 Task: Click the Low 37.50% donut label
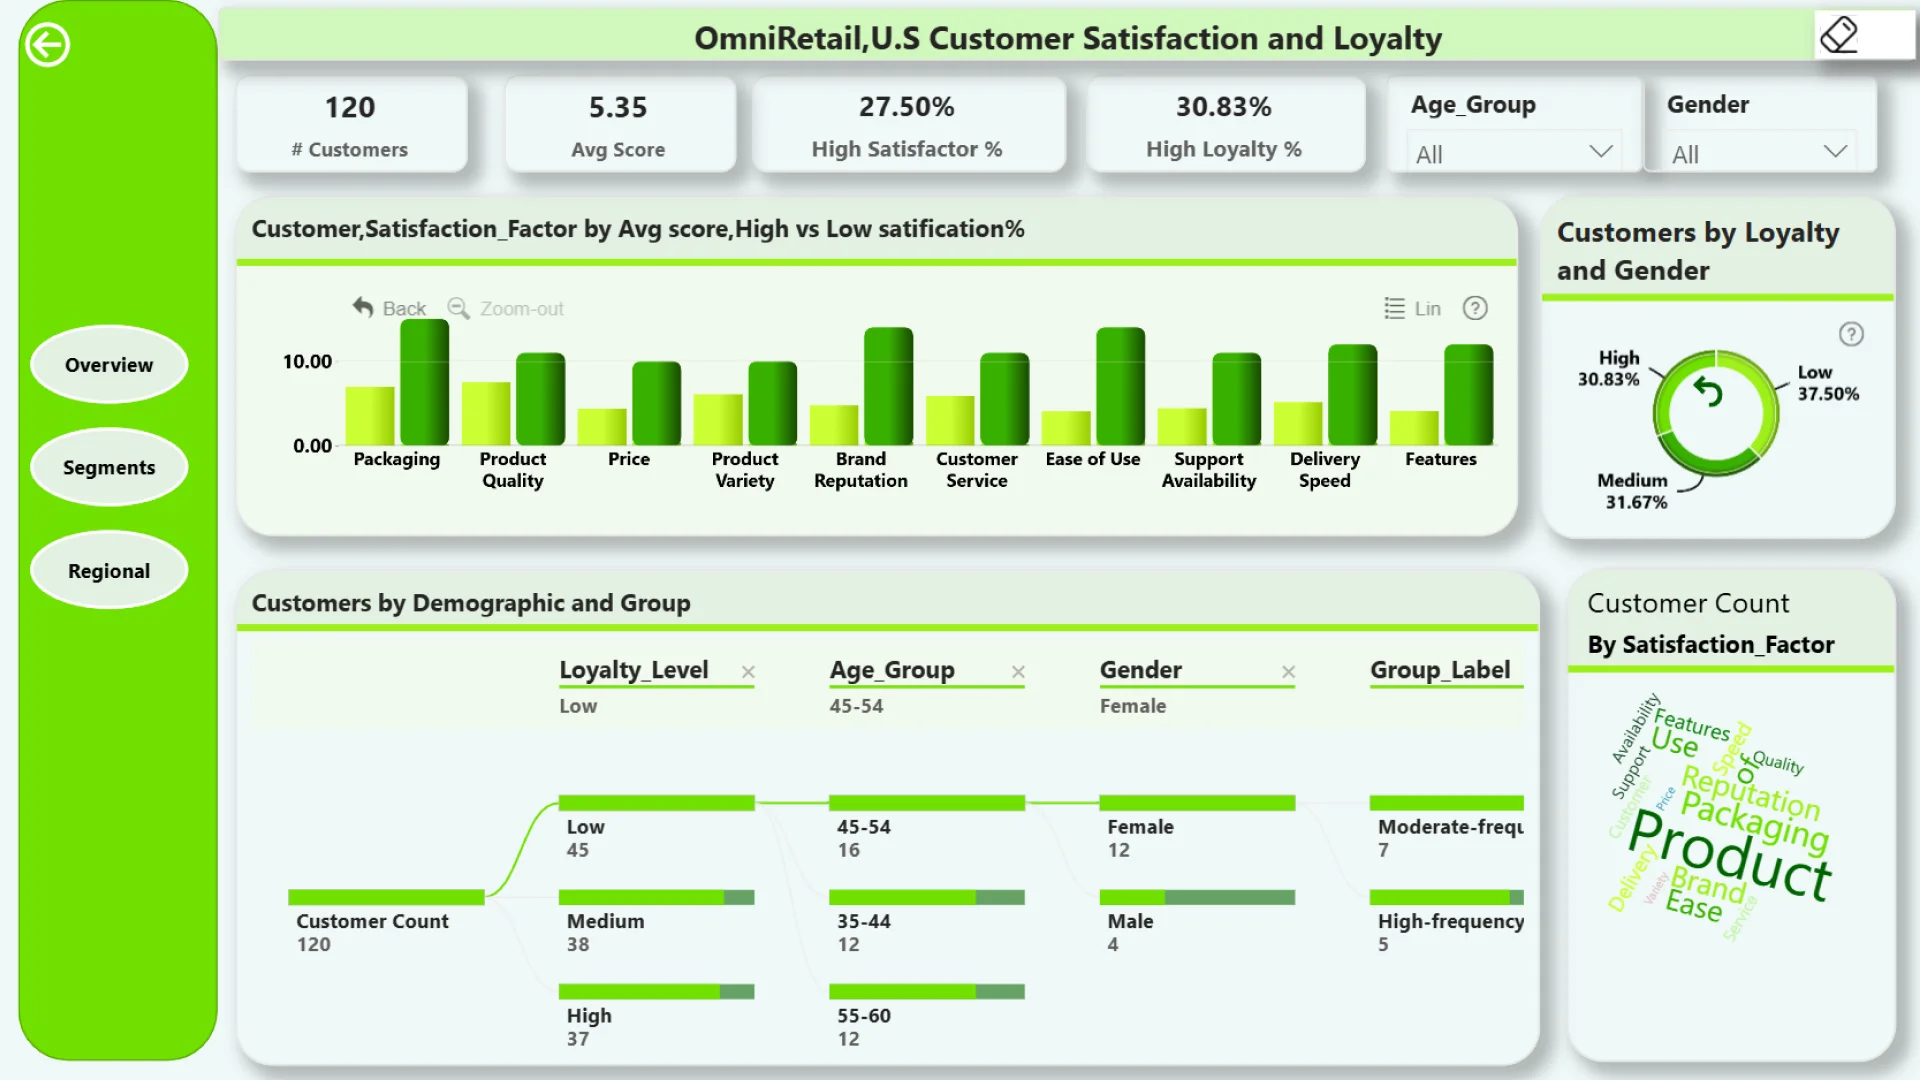point(1828,383)
